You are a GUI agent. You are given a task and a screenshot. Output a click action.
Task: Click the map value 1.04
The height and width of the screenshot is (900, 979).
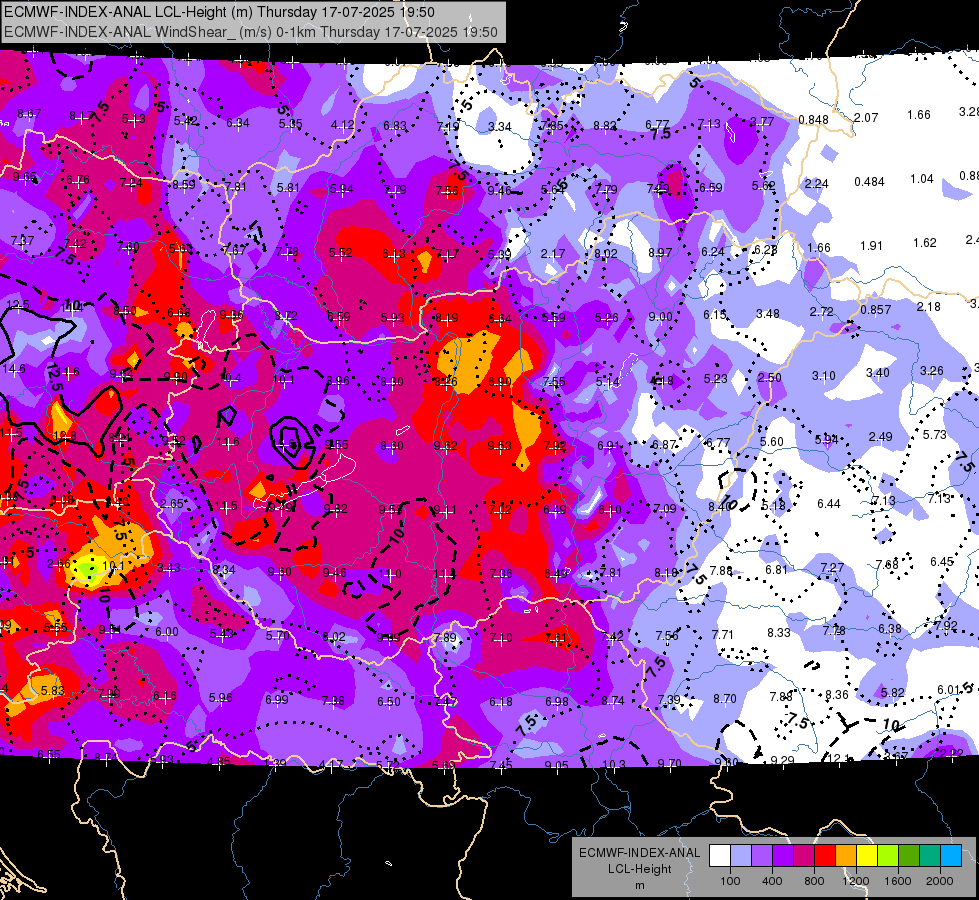pos(922,179)
